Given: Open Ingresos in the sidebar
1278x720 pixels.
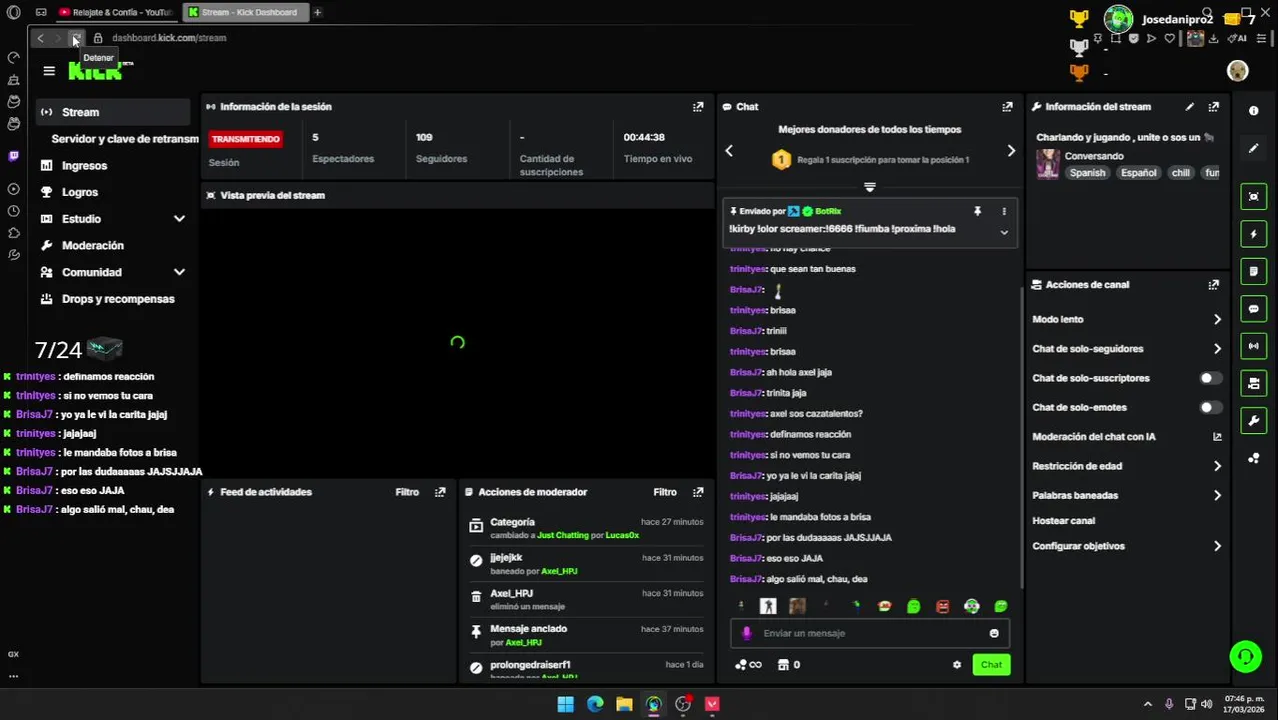Looking at the screenshot, I should pos(84,166).
